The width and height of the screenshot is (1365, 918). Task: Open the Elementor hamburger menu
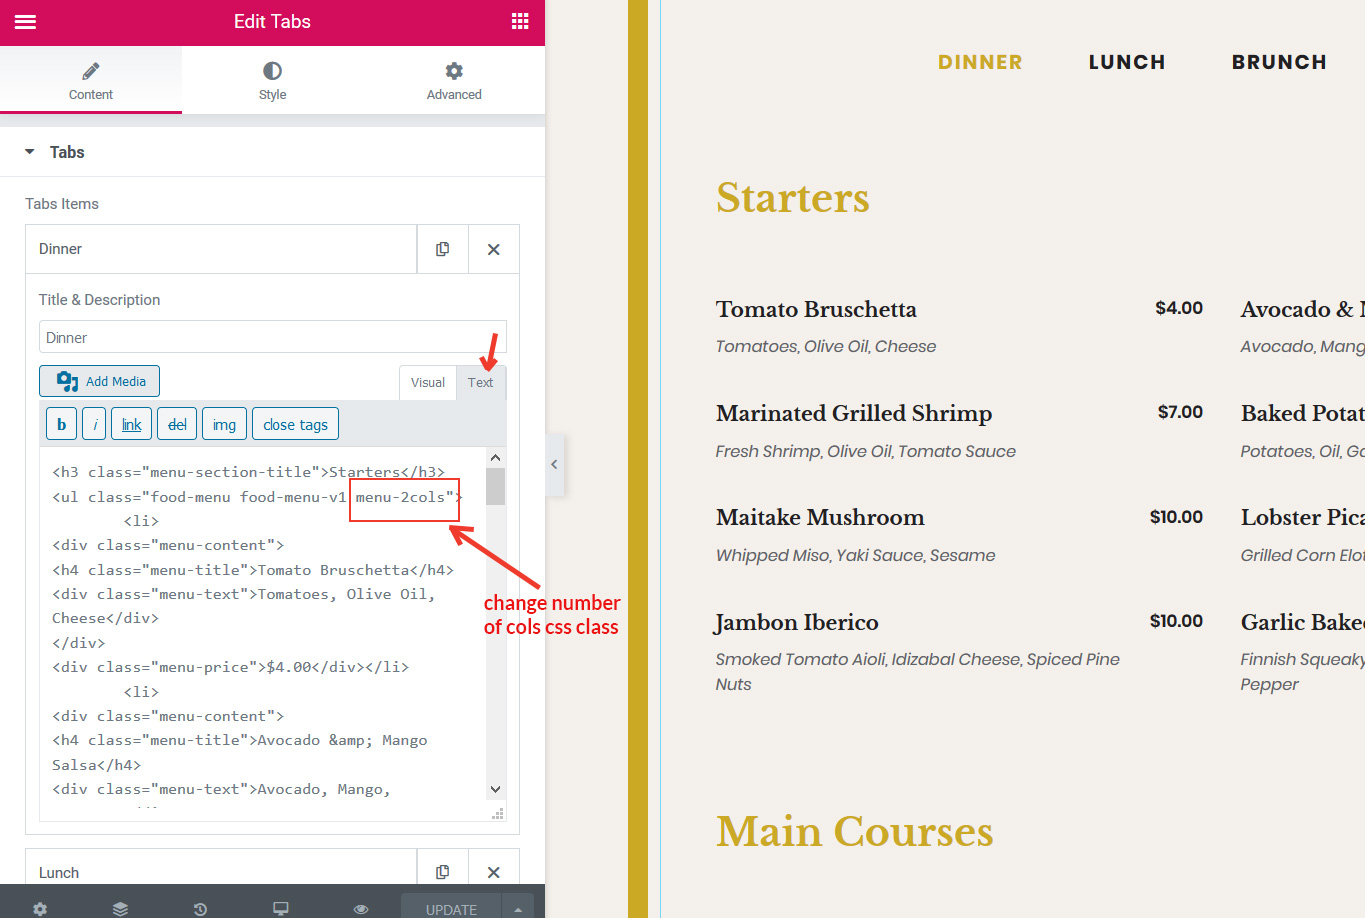[25, 22]
